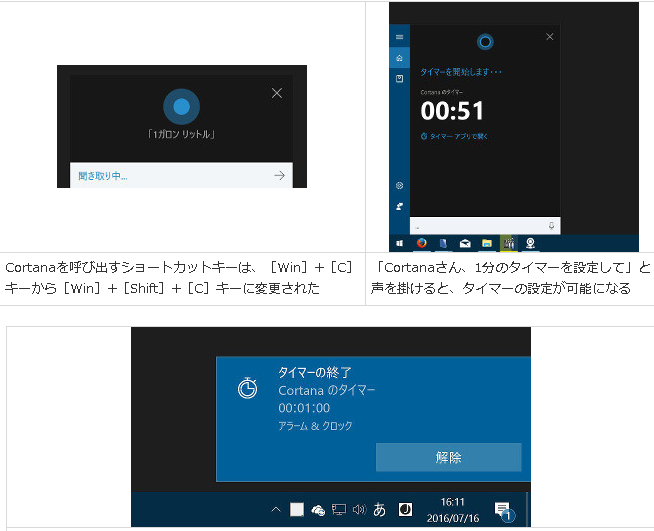Click the listening Cortana circle icon
Screen dimensions: 654x531
click(x=181, y=107)
